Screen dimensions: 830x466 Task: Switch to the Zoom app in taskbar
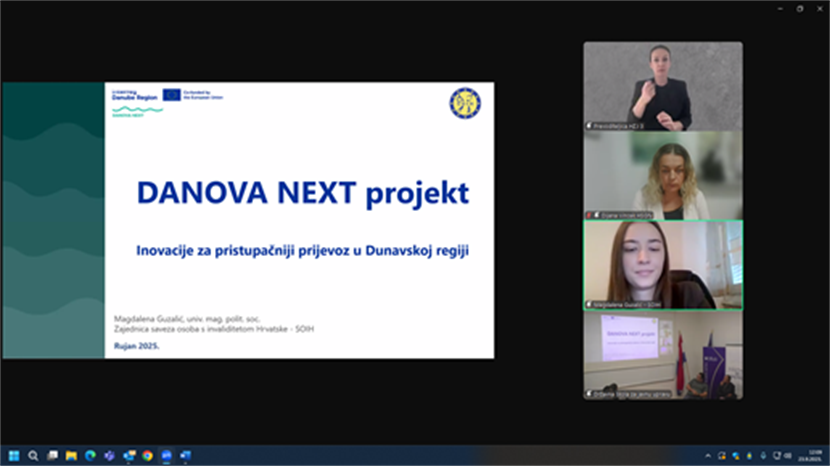coord(166,456)
